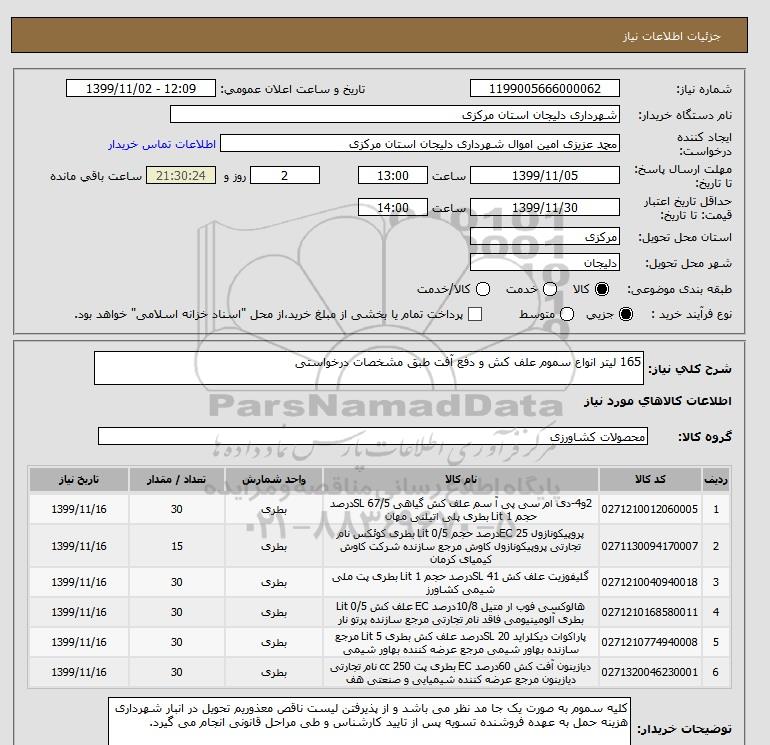Click need date 1399/11/16 in row 6
The width and height of the screenshot is (770, 745).
pos(79,672)
